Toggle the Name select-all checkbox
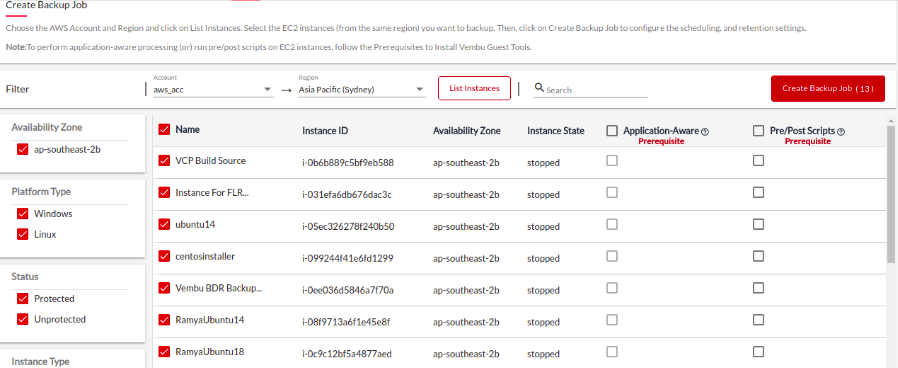Screen dimensions: 898x368 pyautogui.click(x=164, y=130)
